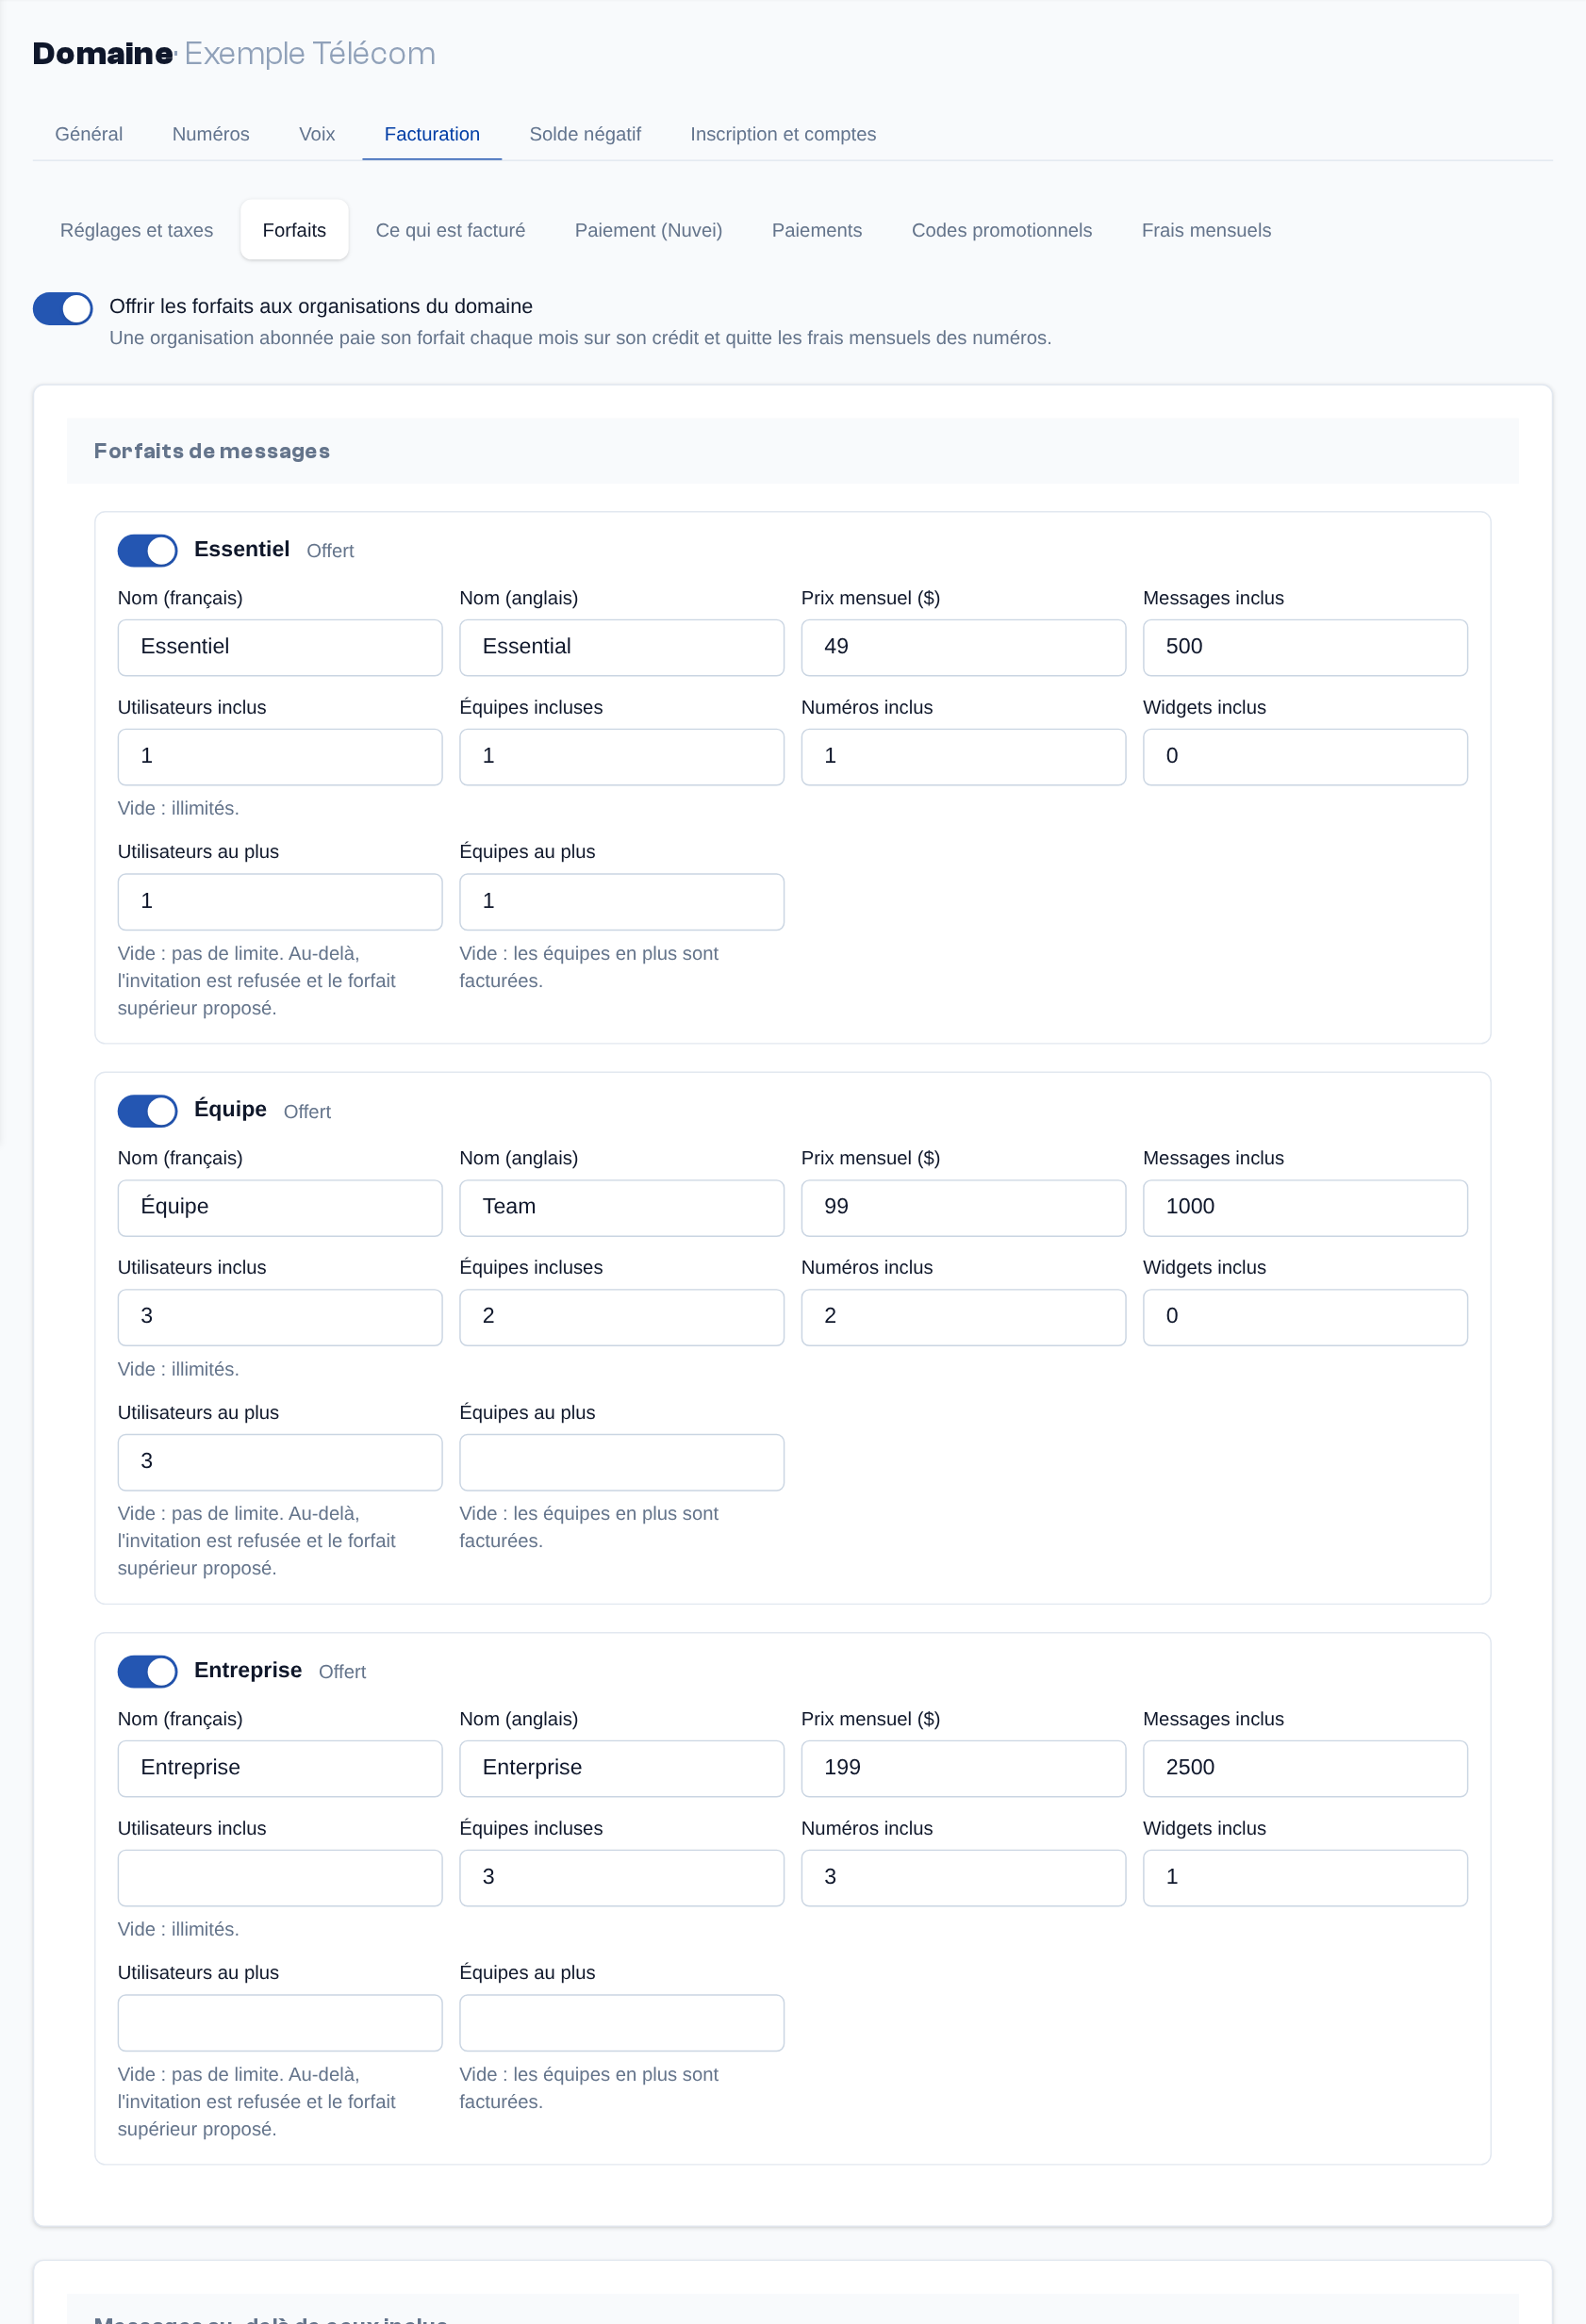Click Entreprise's empty Utilisateurs au plus field

280,2022
